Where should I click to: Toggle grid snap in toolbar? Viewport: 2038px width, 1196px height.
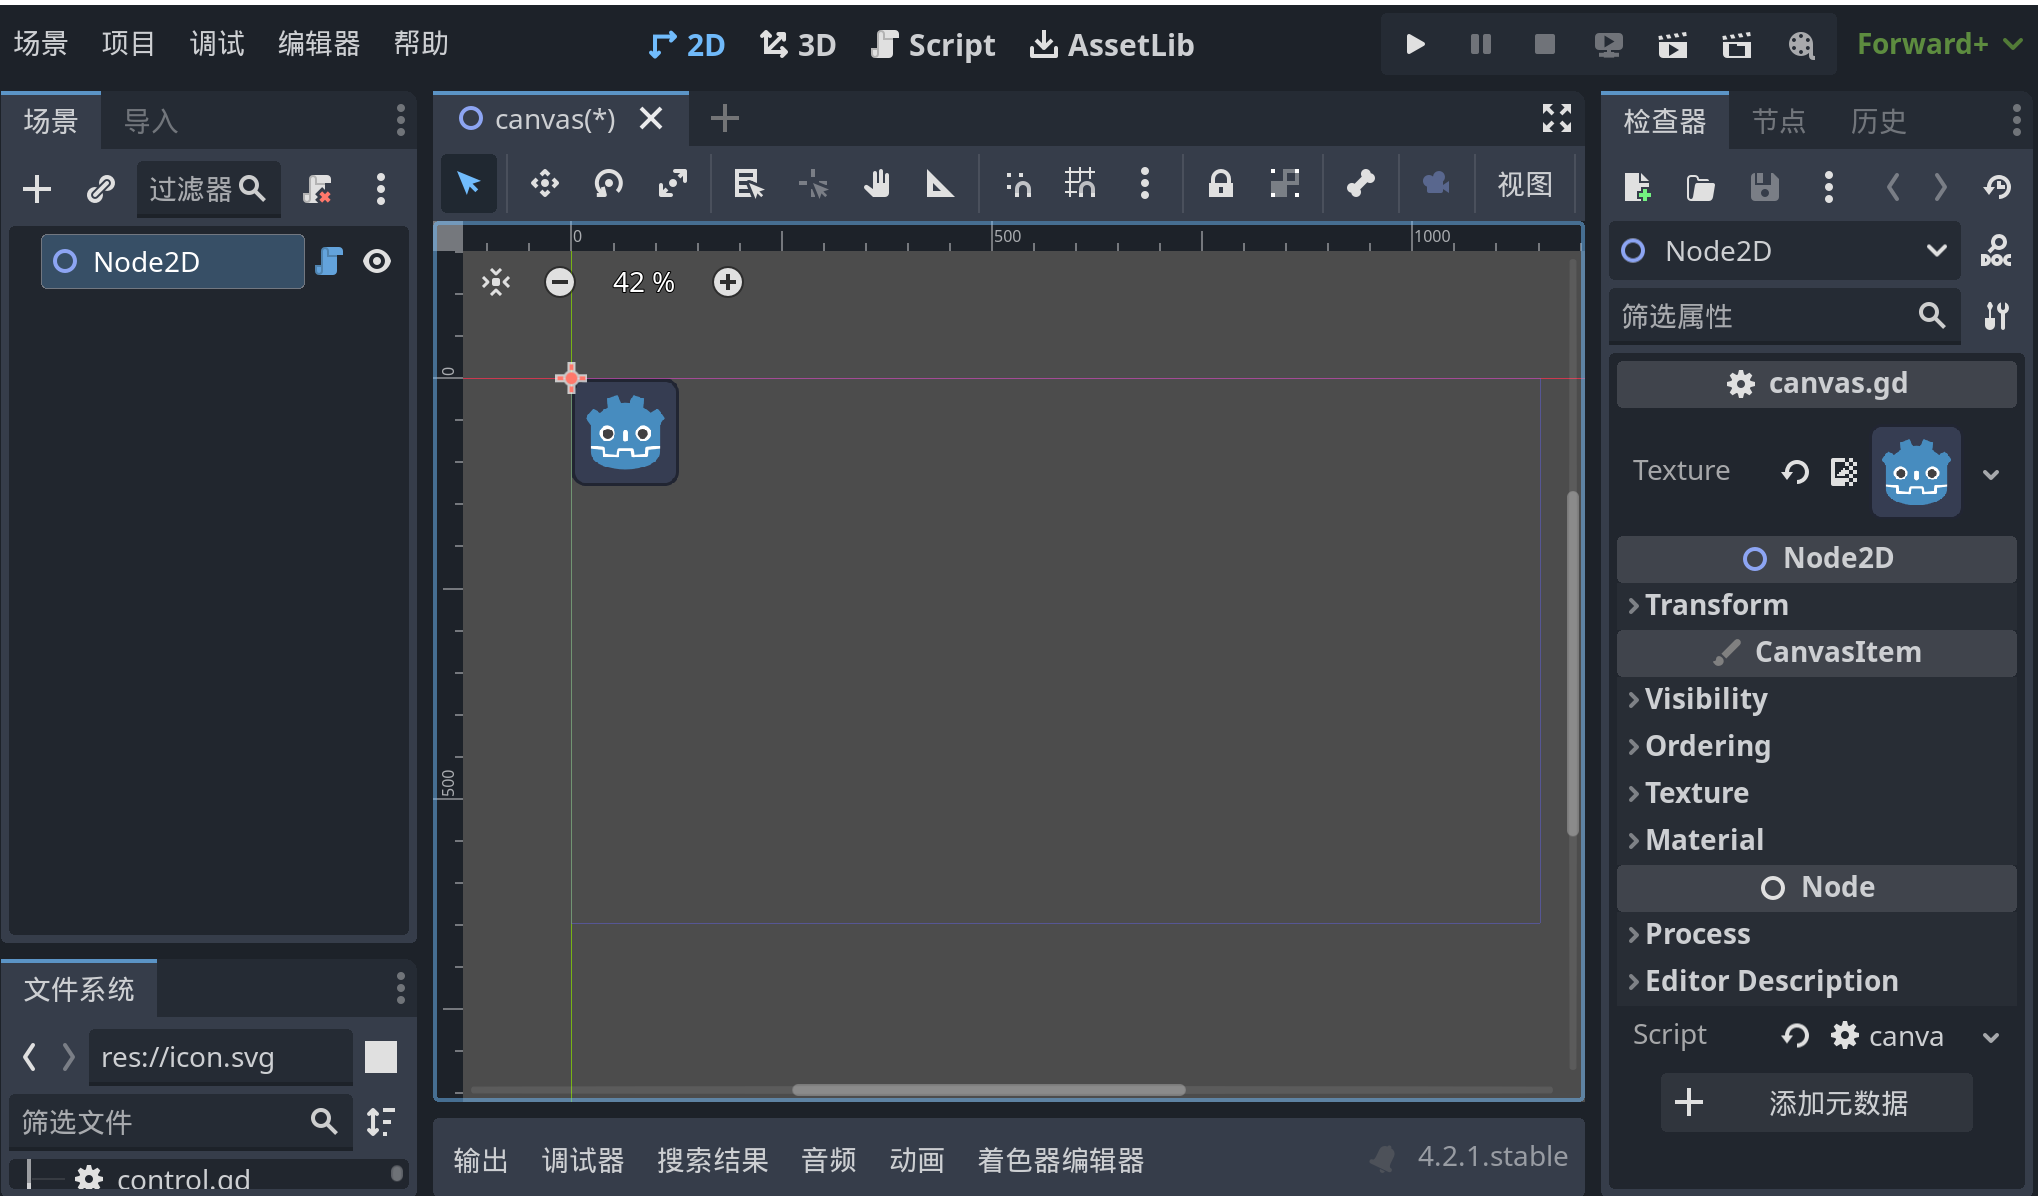click(1080, 184)
